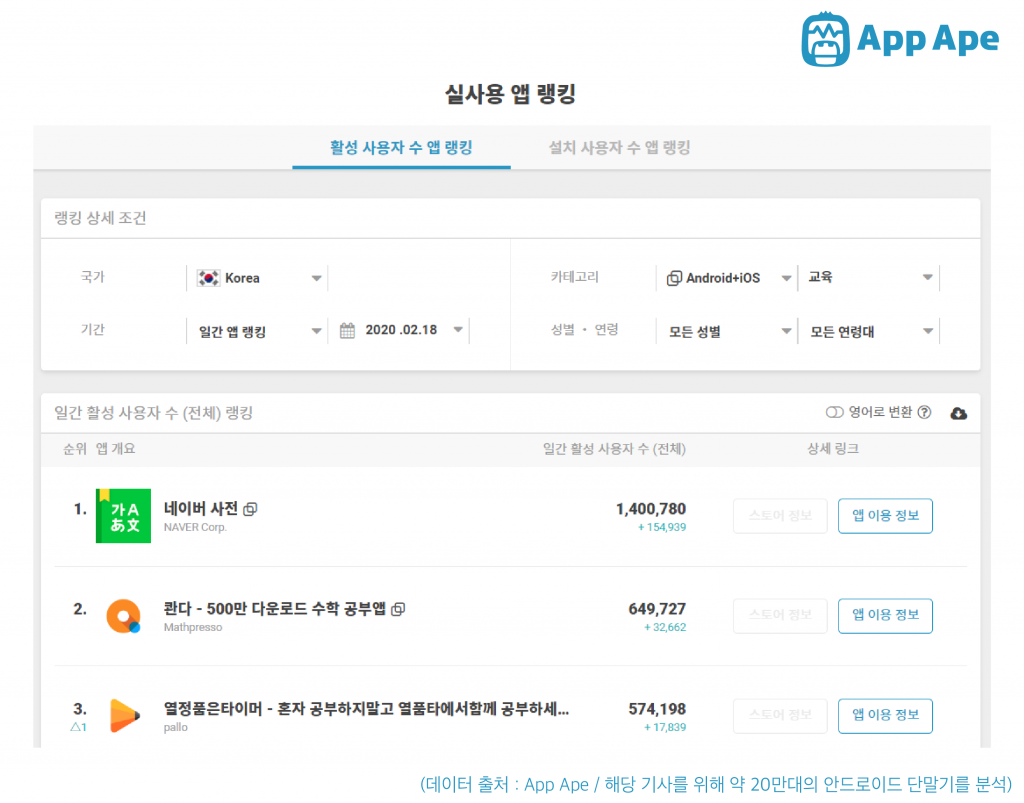Viewport: 1024px width, 803px height.
Task: Click the Mathpresso publisher name
Action: (193, 627)
